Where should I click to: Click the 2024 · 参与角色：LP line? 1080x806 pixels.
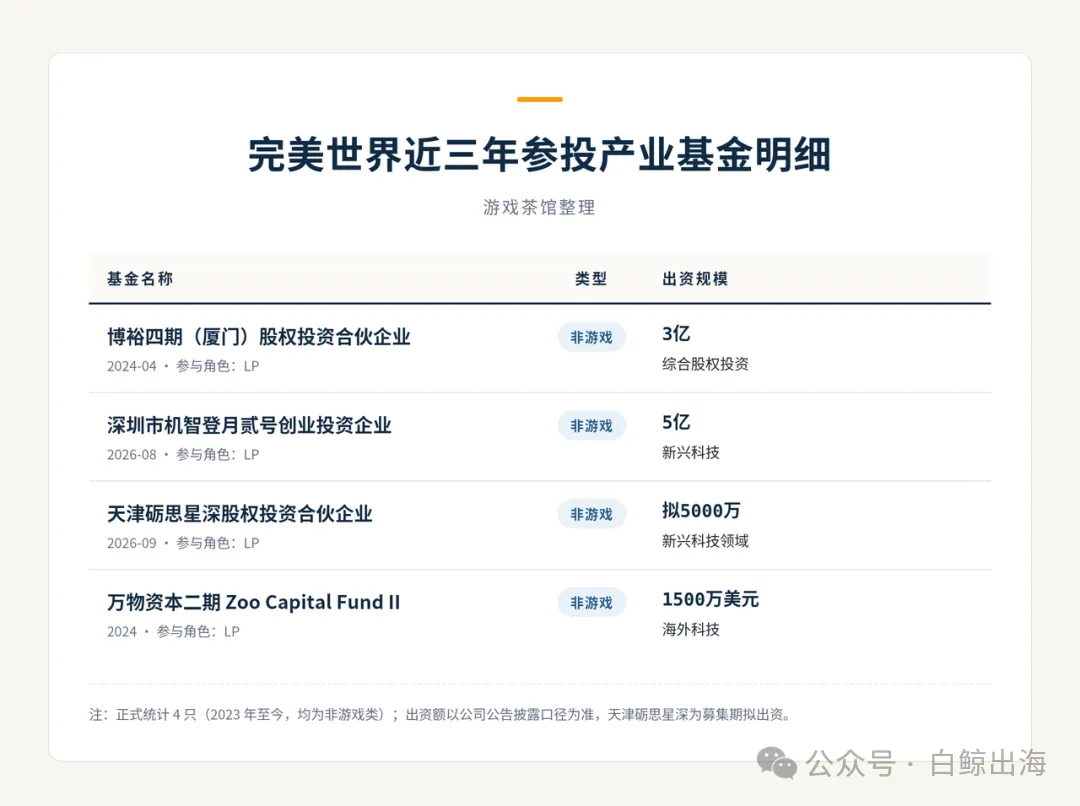174,632
